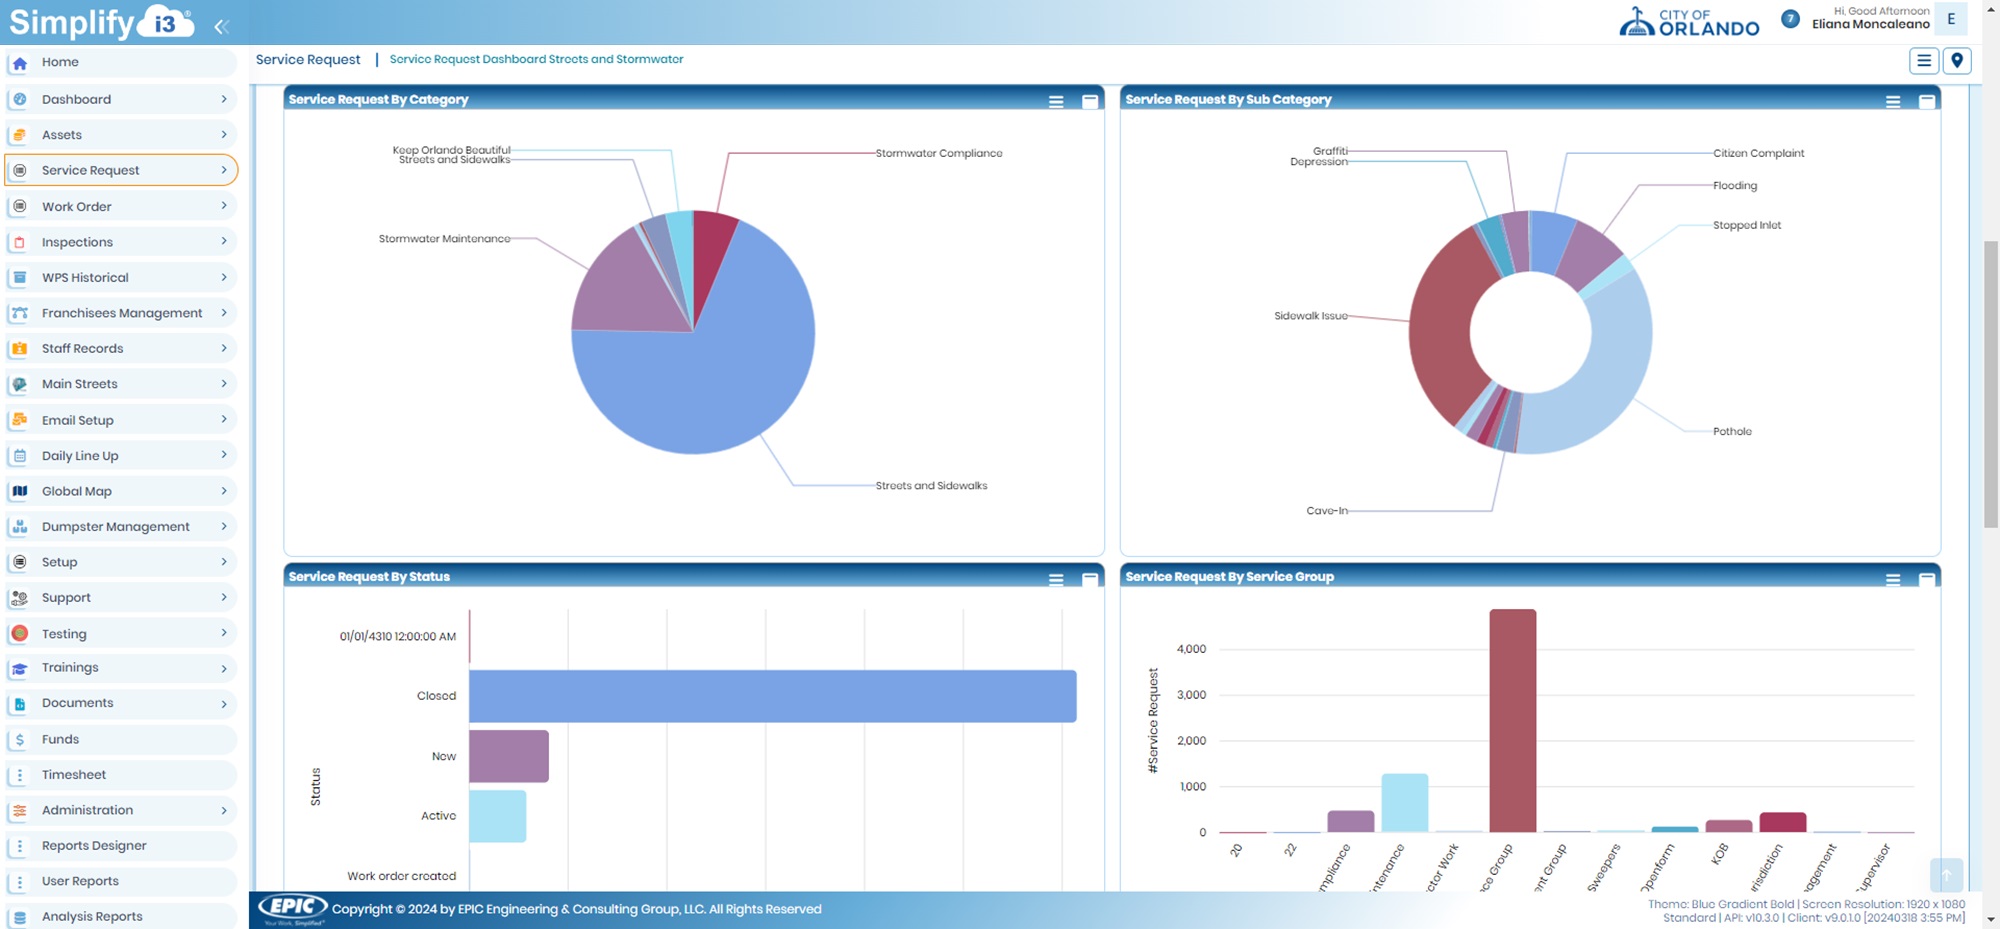
Task: Minimize the Service Request By Category panel
Action: pos(1090,101)
